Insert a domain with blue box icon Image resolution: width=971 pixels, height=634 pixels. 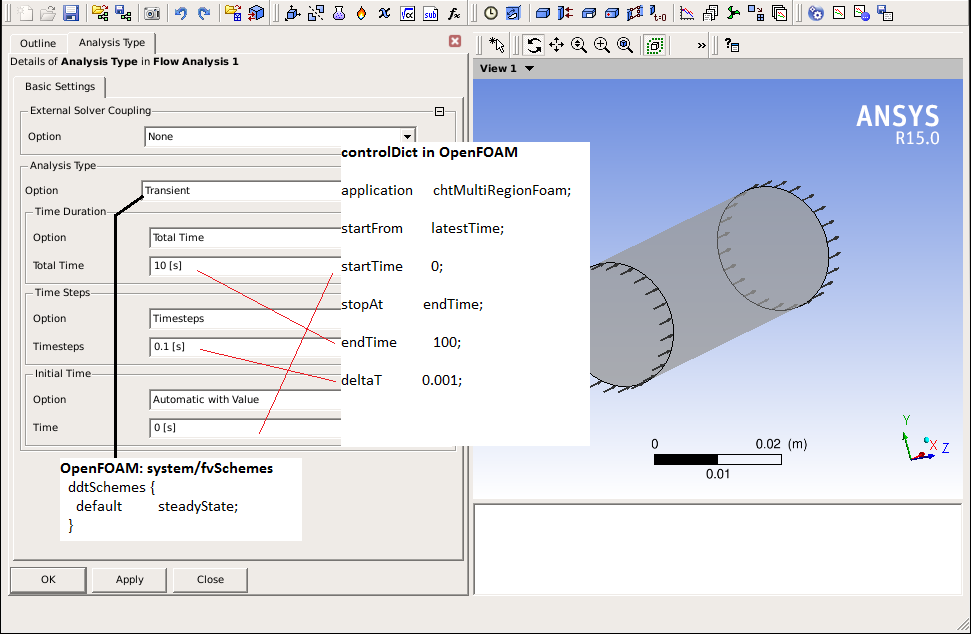pos(543,12)
